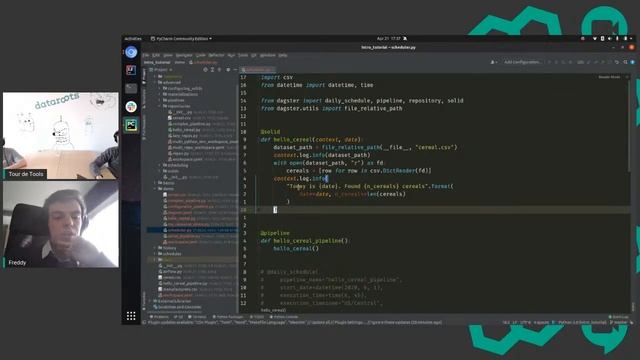Toggle Reader Mode in the editor
The image size is (640, 360).
point(609,77)
